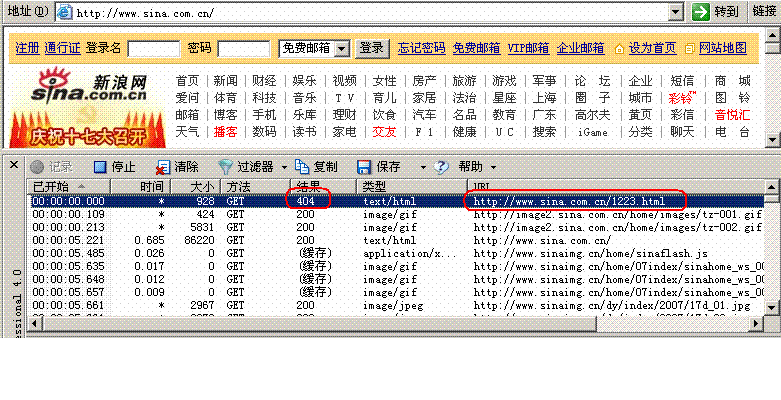This screenshot has width=781, height=400.
Task: Click the page scrollbar up arrow
Action: [x=772, y=35]
